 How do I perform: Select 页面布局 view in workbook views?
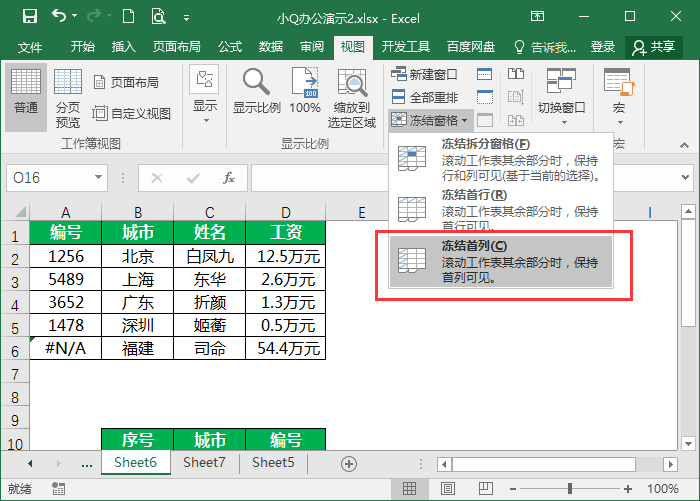pyautogui.click(x=126, y=83)
